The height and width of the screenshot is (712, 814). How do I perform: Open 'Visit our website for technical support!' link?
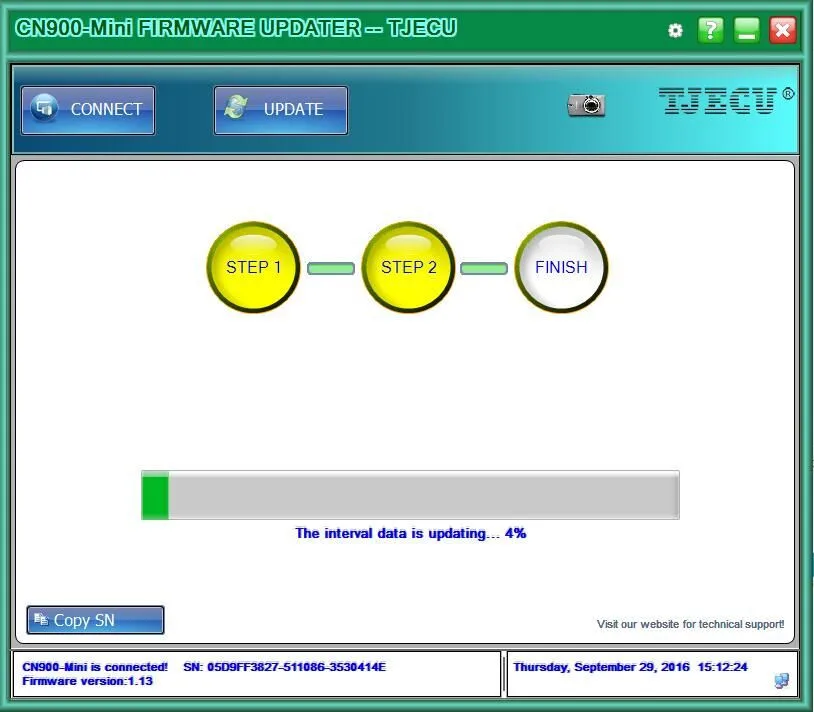(x=690, y=624)
